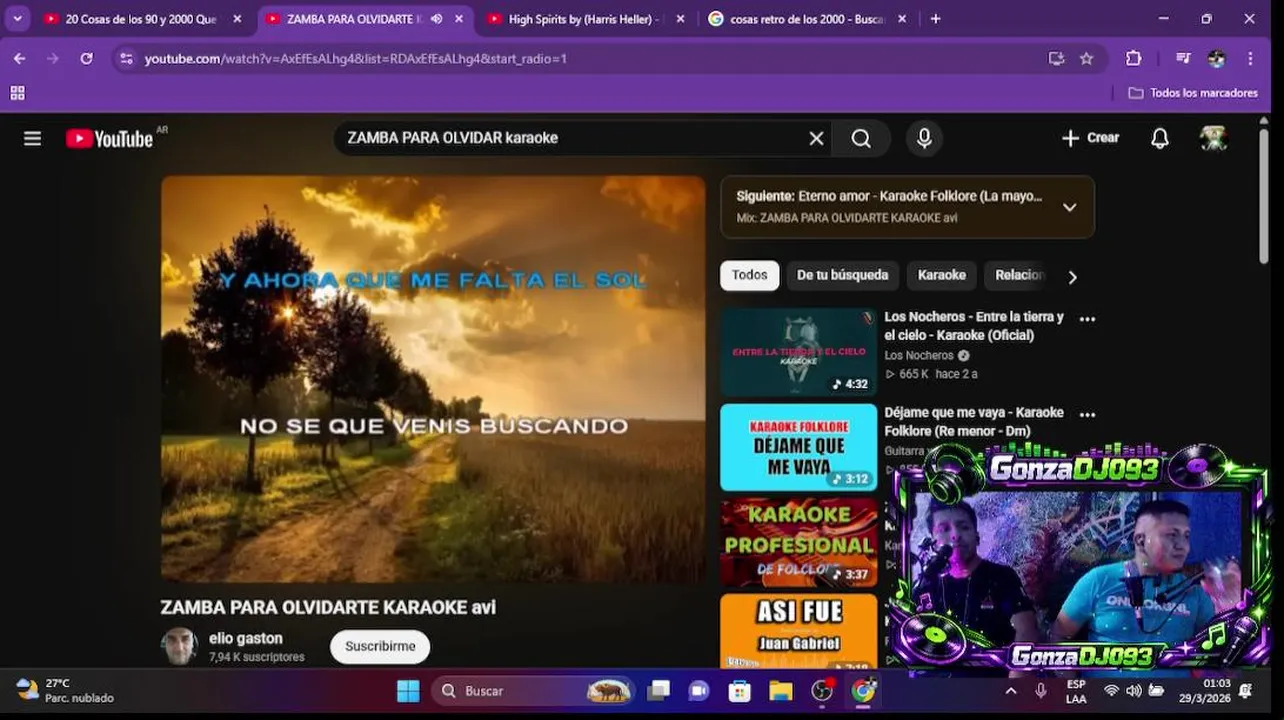The height and width of the screenshot is (720, 1284).
Task: Open elio gaston channel avatar
Action: (x=179, y=646)
